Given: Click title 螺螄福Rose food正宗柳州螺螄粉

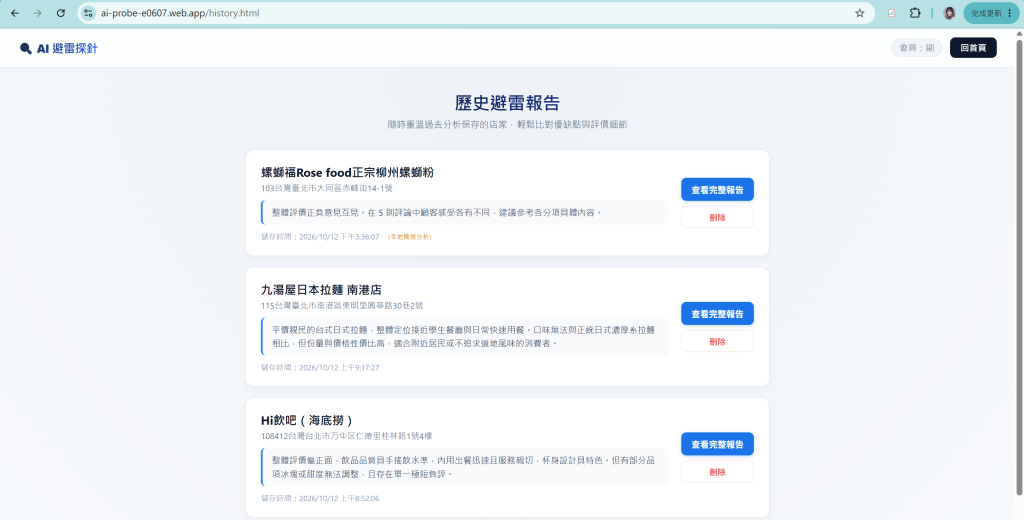Looking at the screenshot, I should click(347, 172).
